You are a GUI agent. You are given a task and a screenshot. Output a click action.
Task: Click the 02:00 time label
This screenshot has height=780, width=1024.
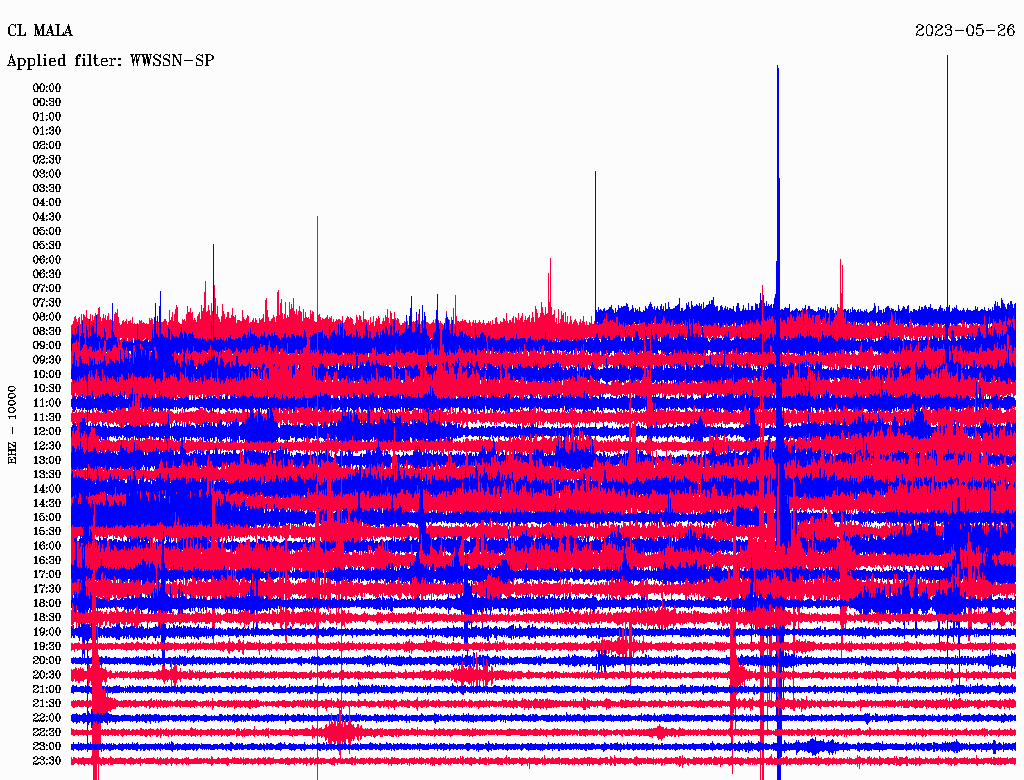47,145
